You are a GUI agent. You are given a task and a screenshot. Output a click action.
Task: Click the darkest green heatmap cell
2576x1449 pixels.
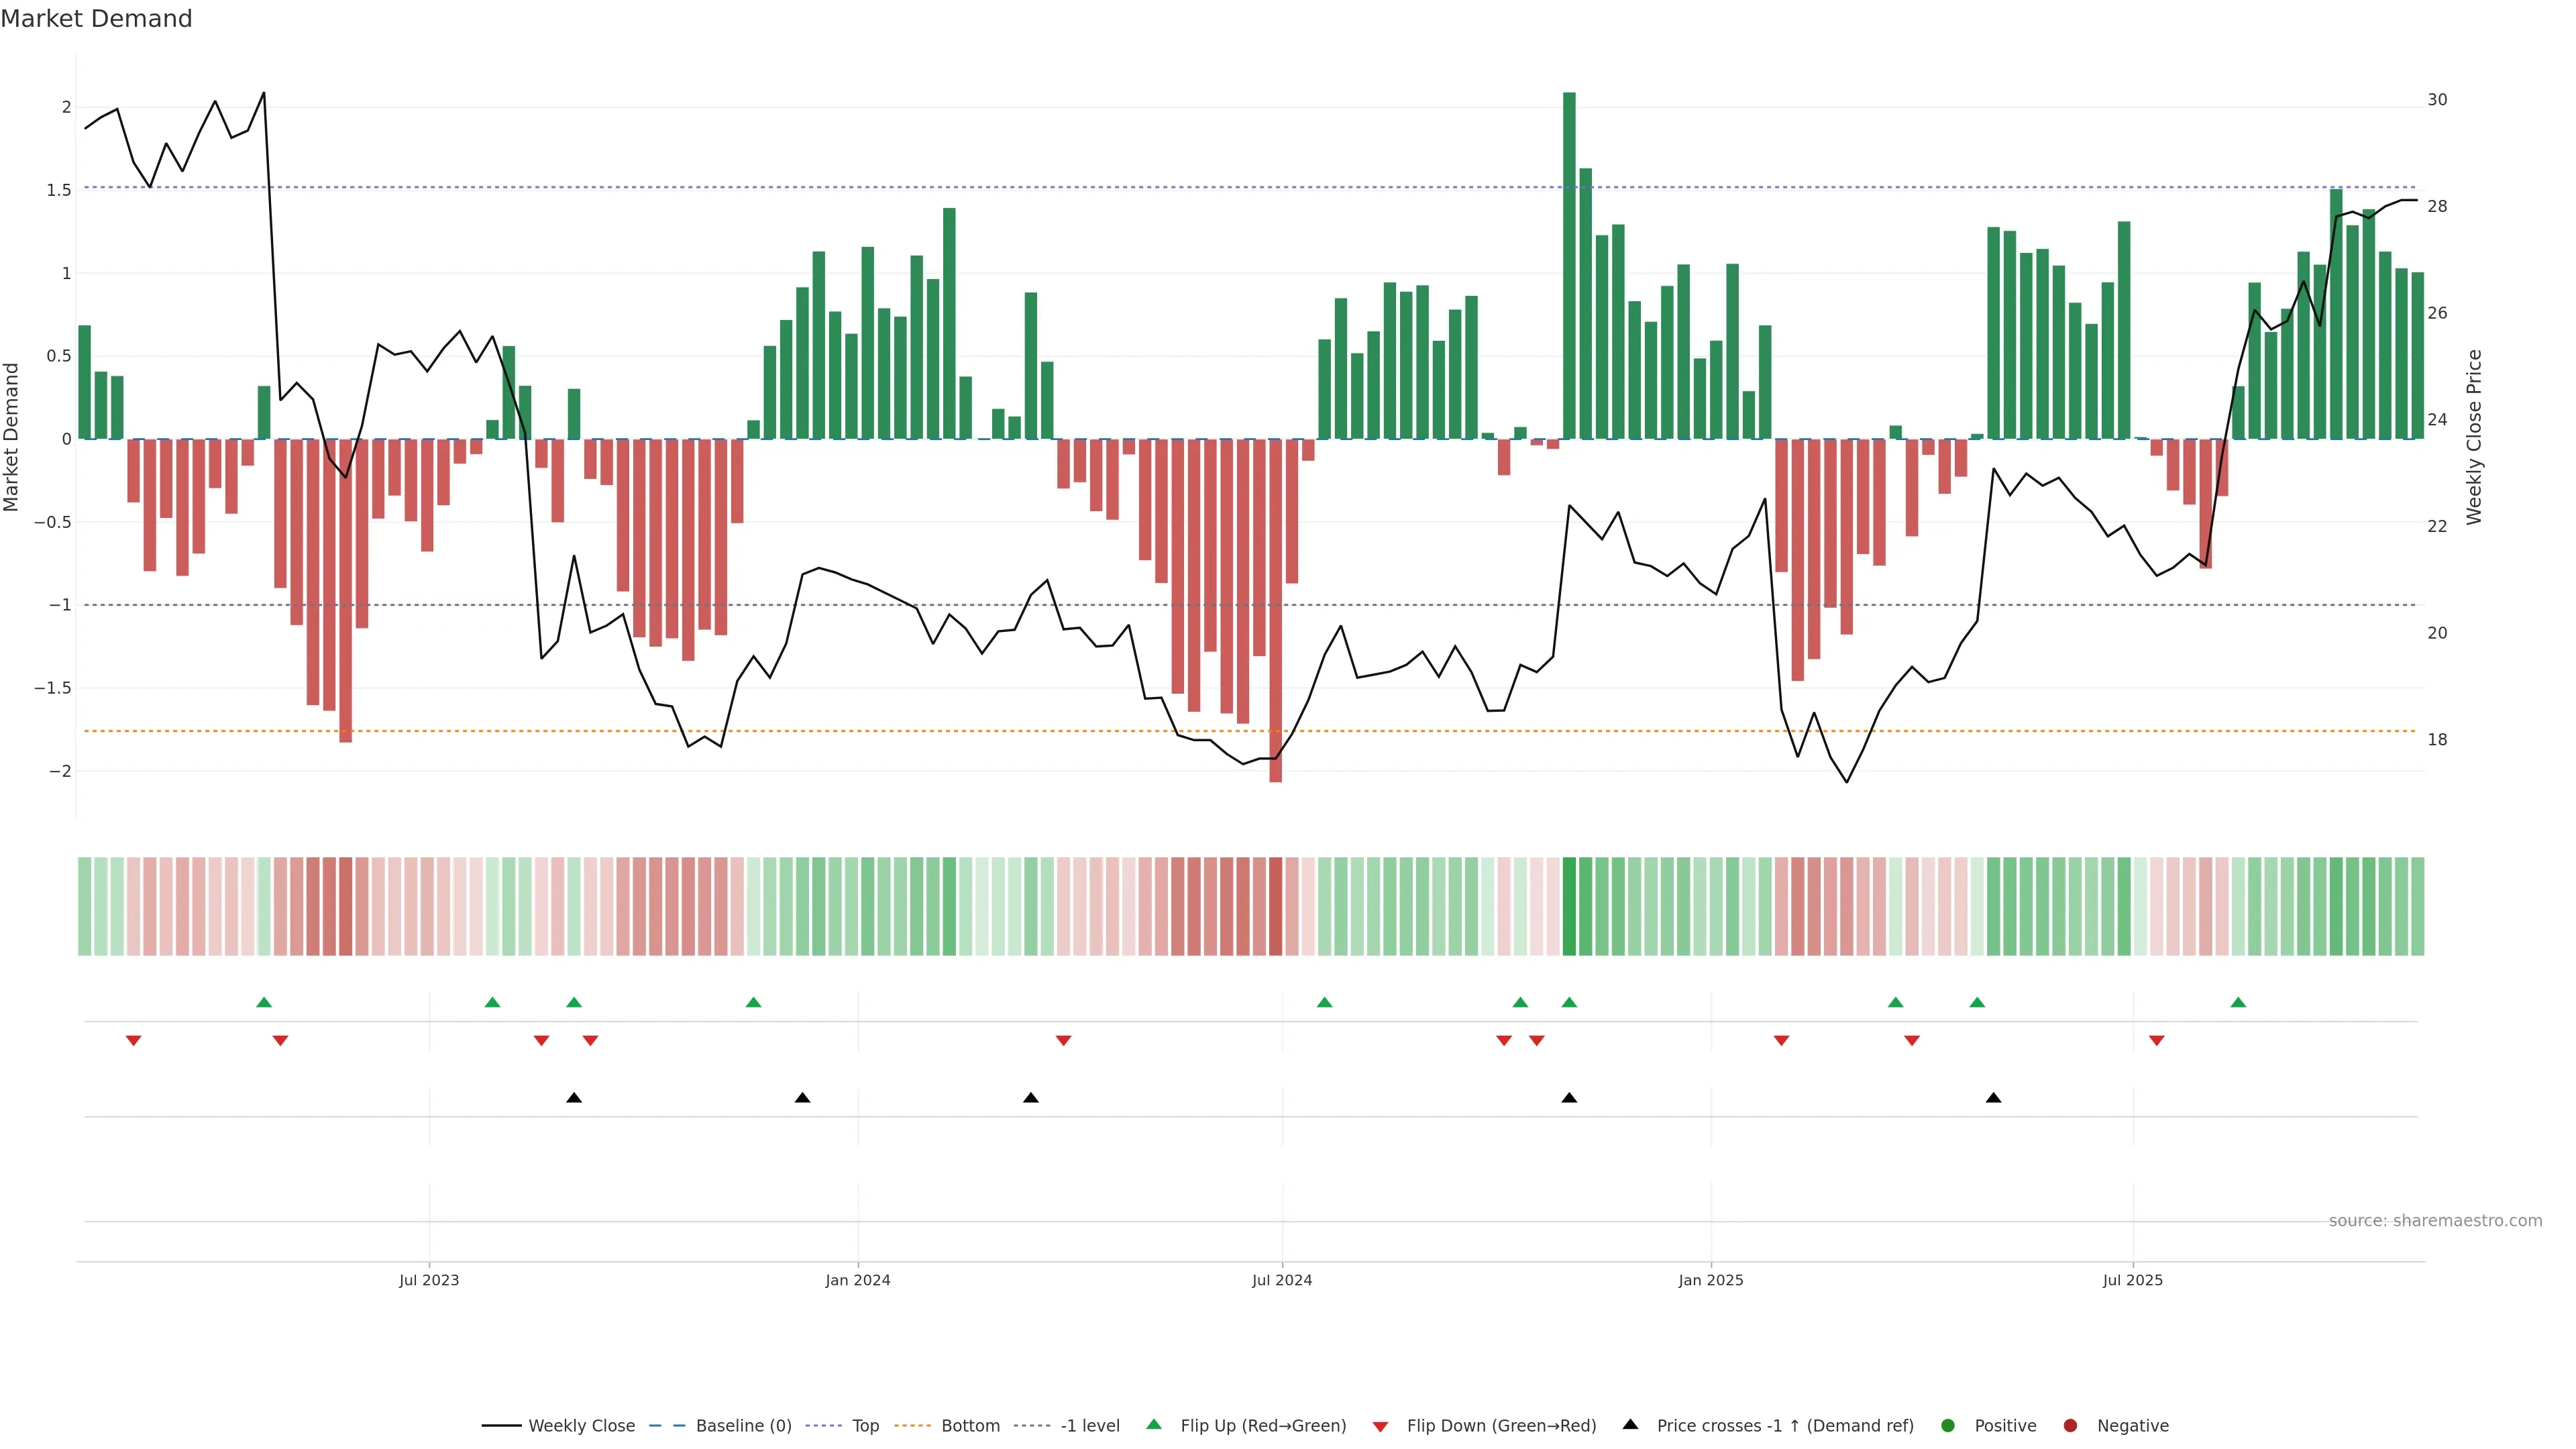1569,906
